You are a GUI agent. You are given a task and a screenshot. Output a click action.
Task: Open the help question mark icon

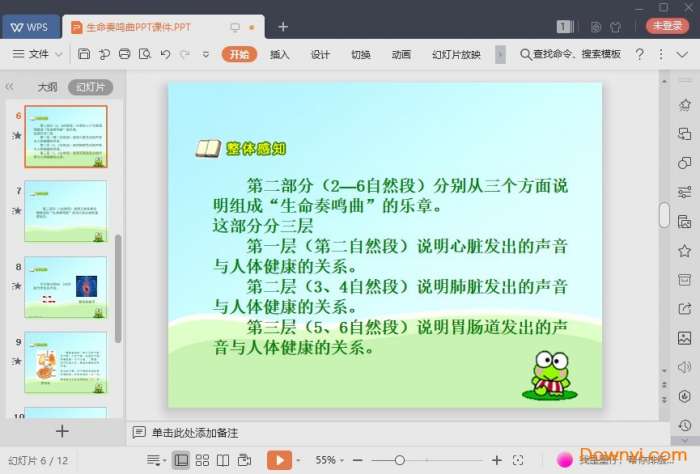coord(639,54)
